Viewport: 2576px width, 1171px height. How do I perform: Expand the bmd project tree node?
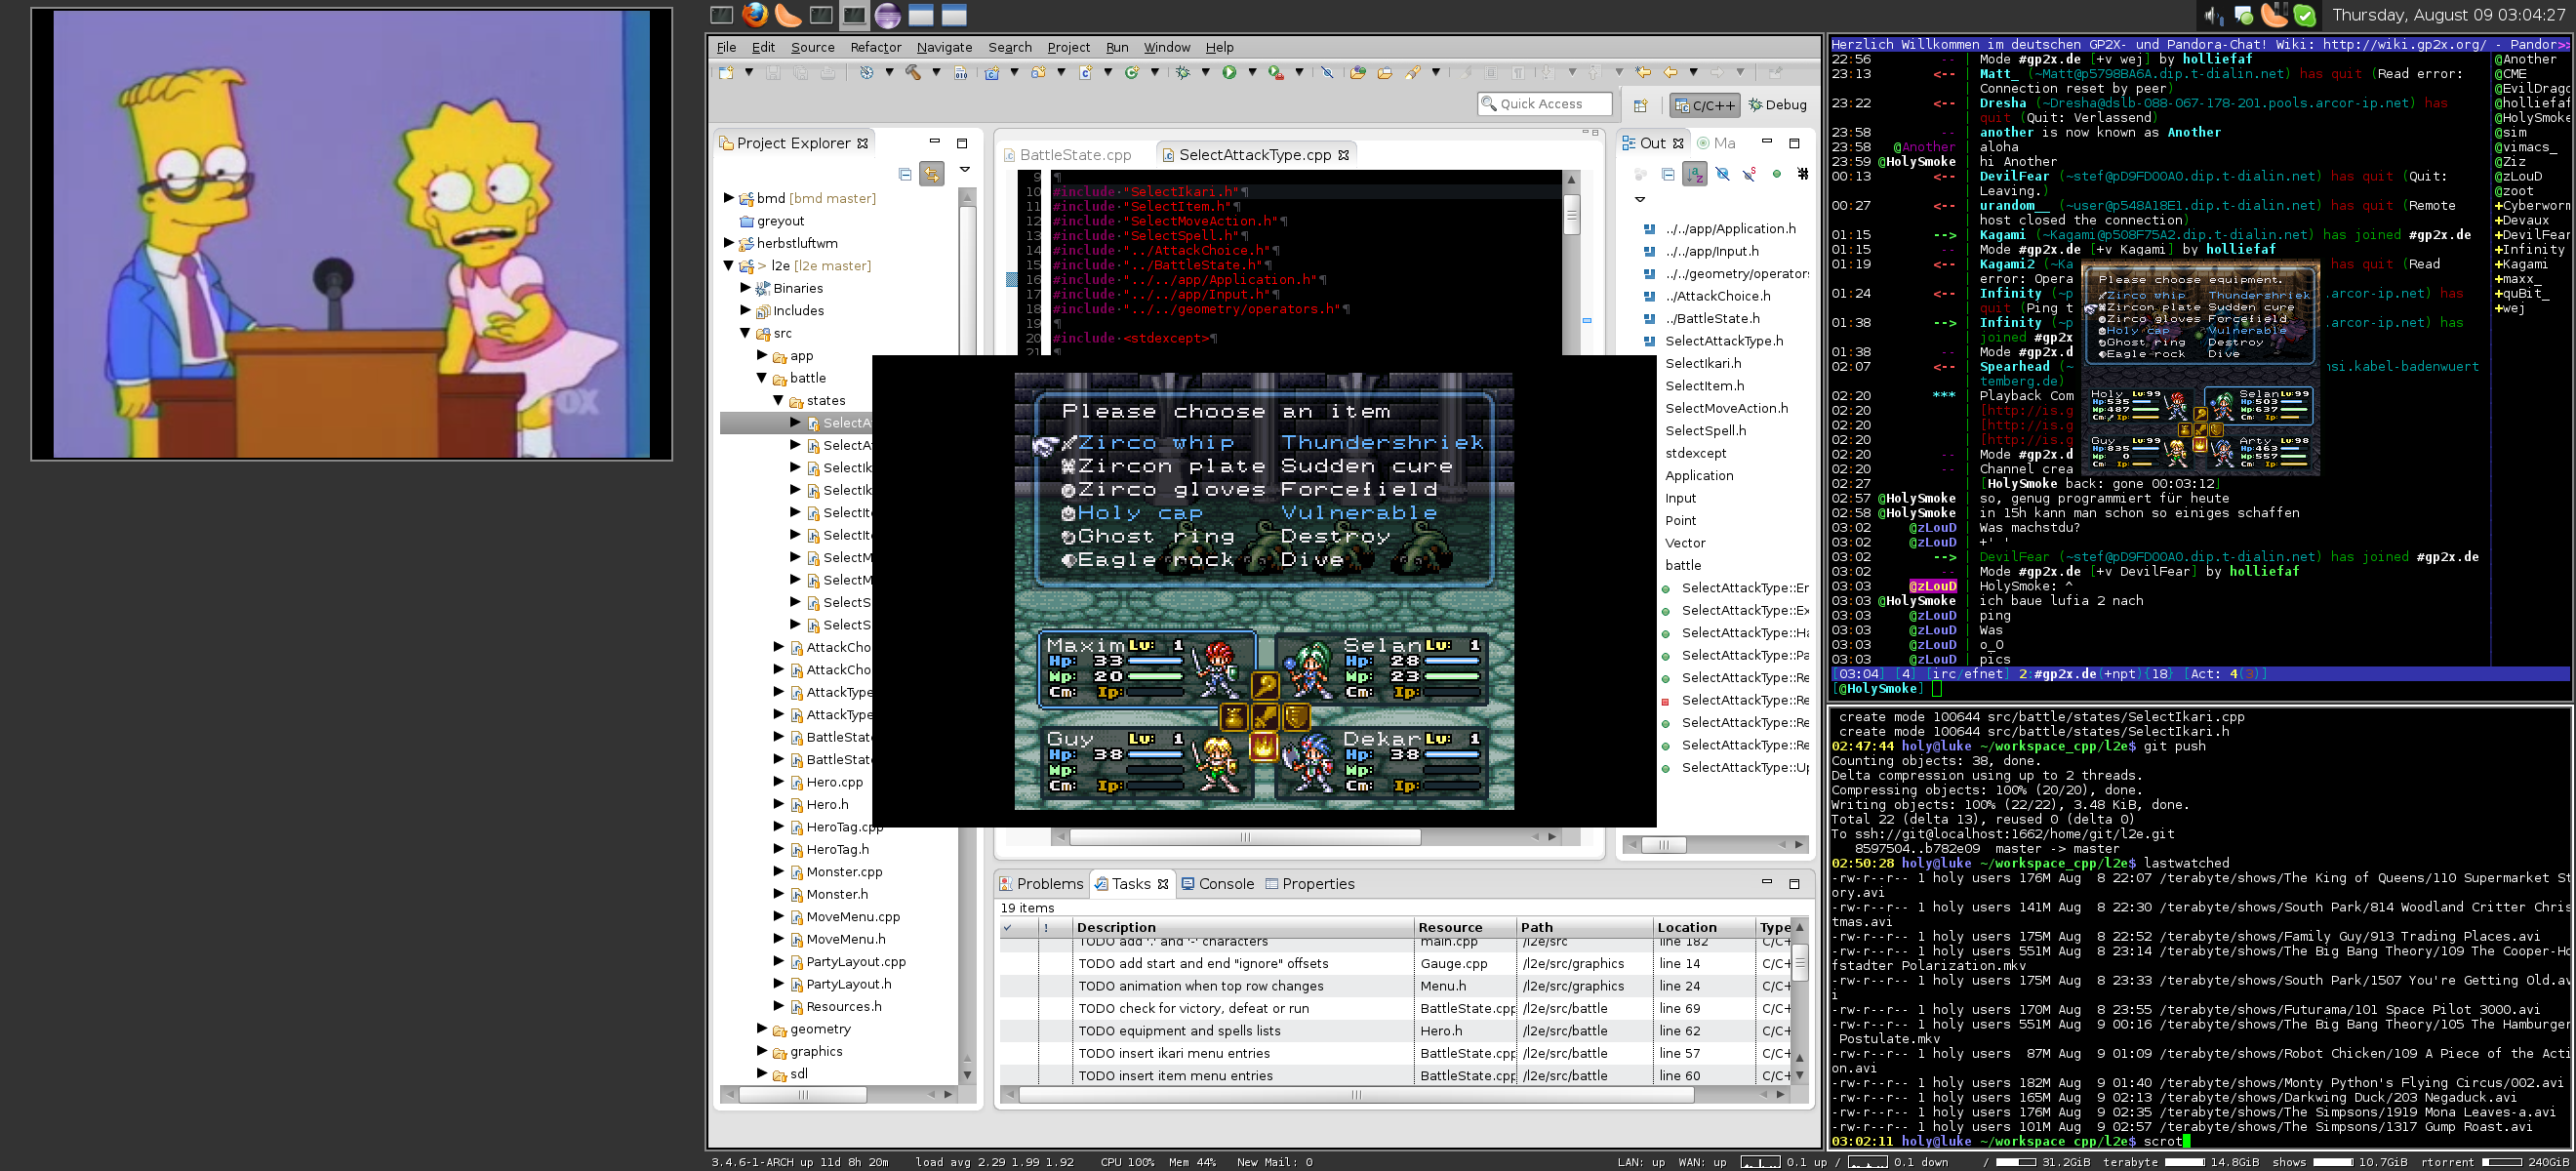click(729, 198)
